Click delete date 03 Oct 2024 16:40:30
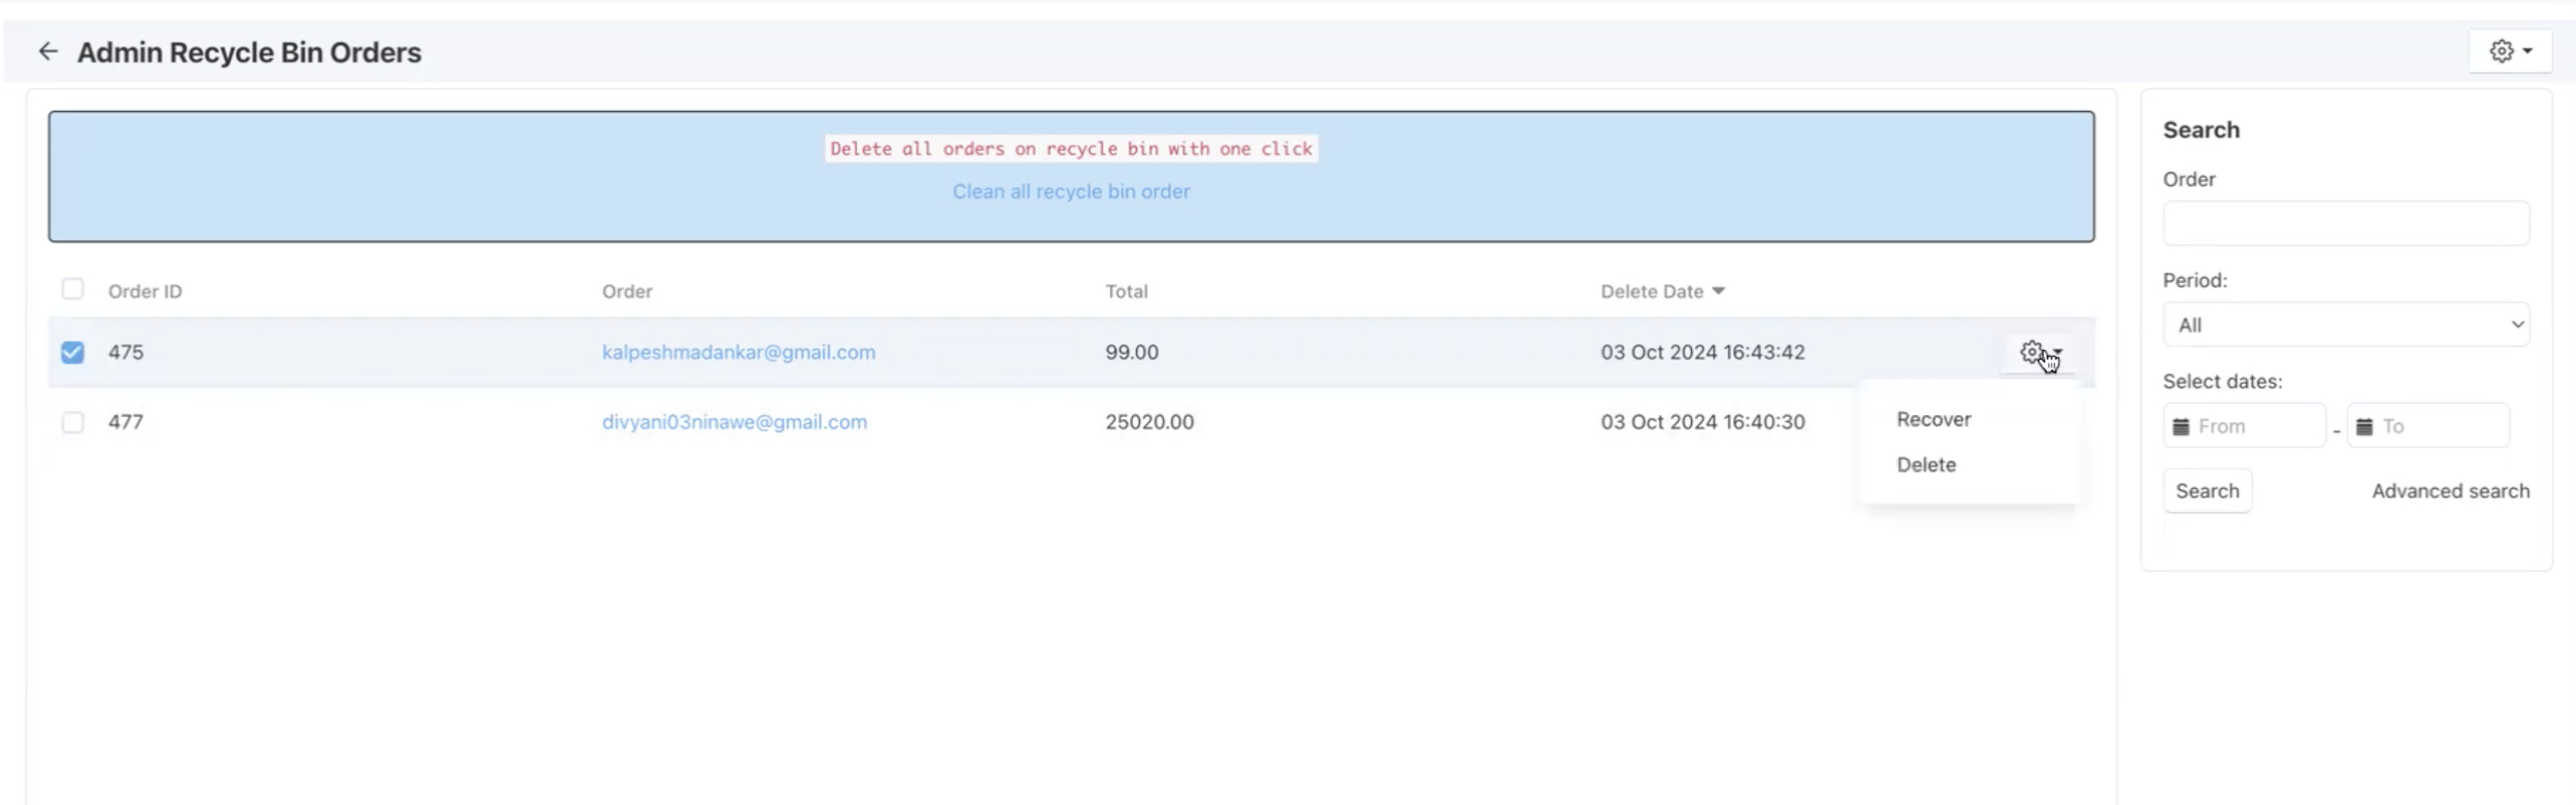Viewport: 2576px width, 805px height. click(1702, 422)
